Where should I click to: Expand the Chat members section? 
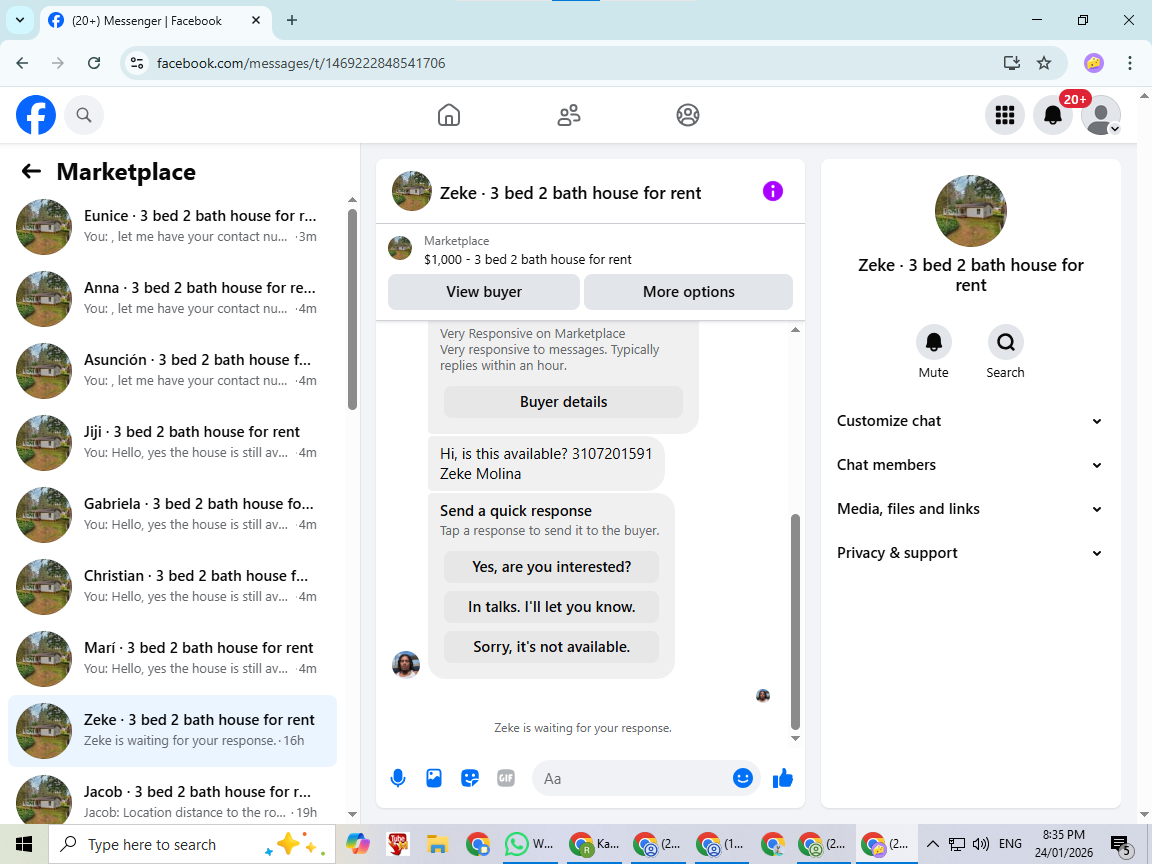[970, 465]
